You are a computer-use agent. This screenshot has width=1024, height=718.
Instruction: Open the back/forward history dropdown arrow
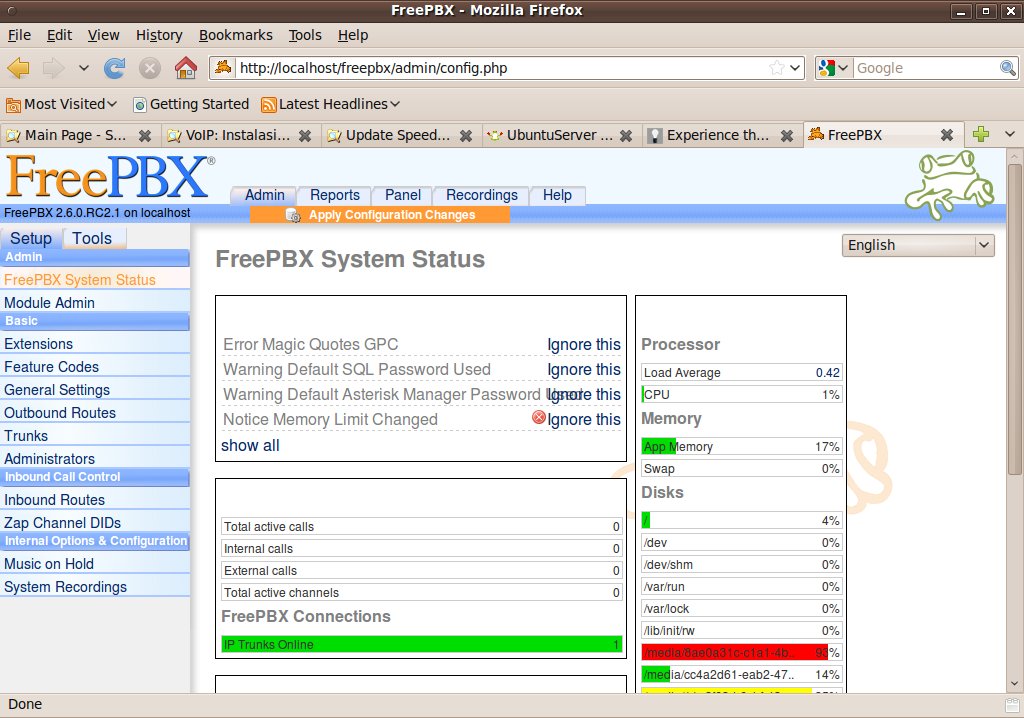click(x=84, y=68)
